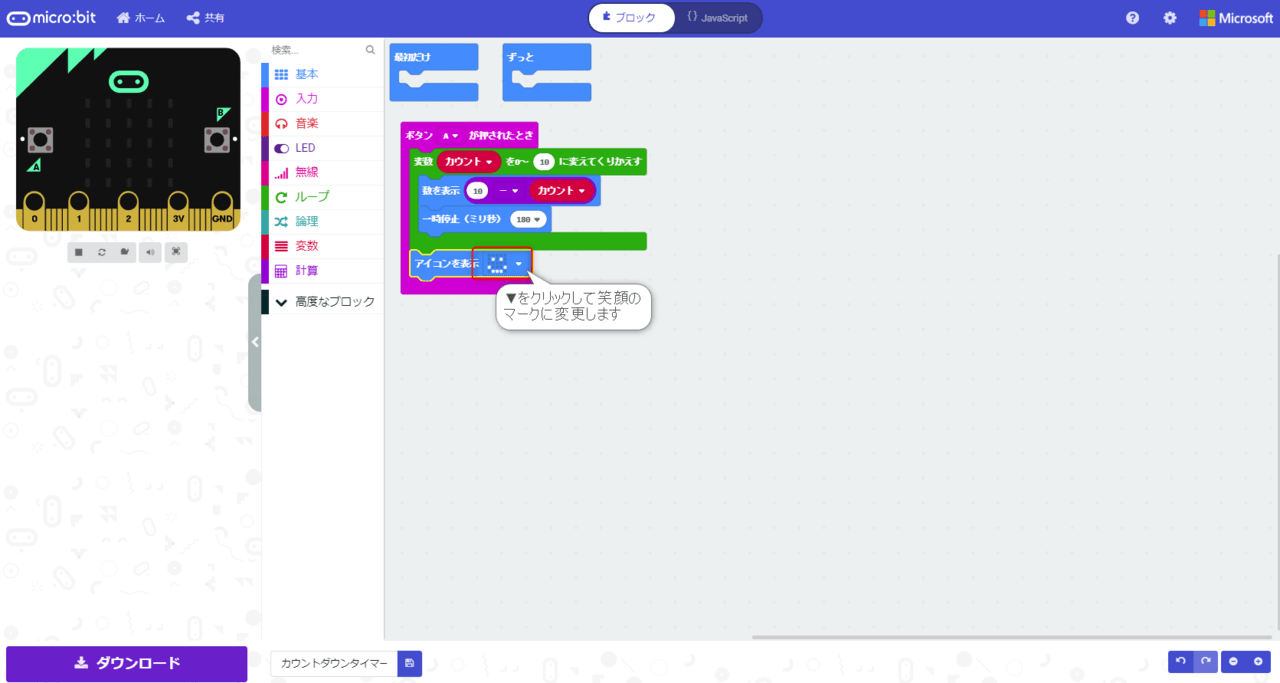This screenshot has height=683, width=1280.
Task: Click the 3V pin on the micro:bit
Action: (x=179, y=211)
